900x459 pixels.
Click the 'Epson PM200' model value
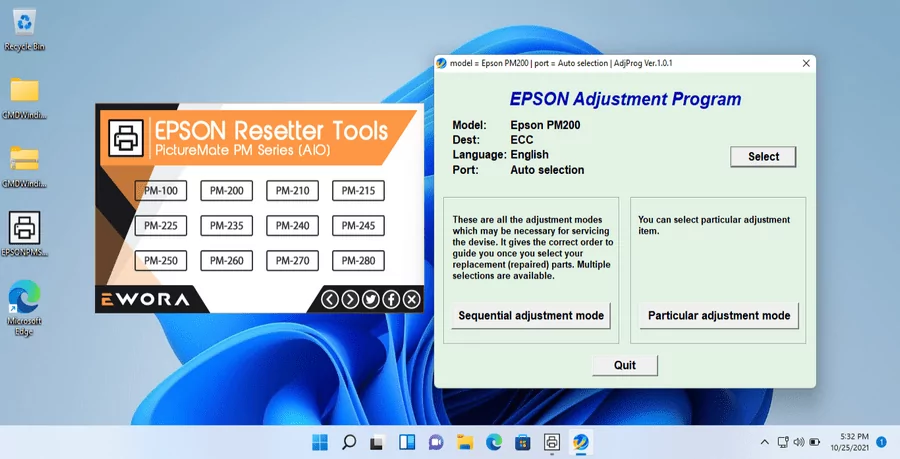tap(545, 125)
